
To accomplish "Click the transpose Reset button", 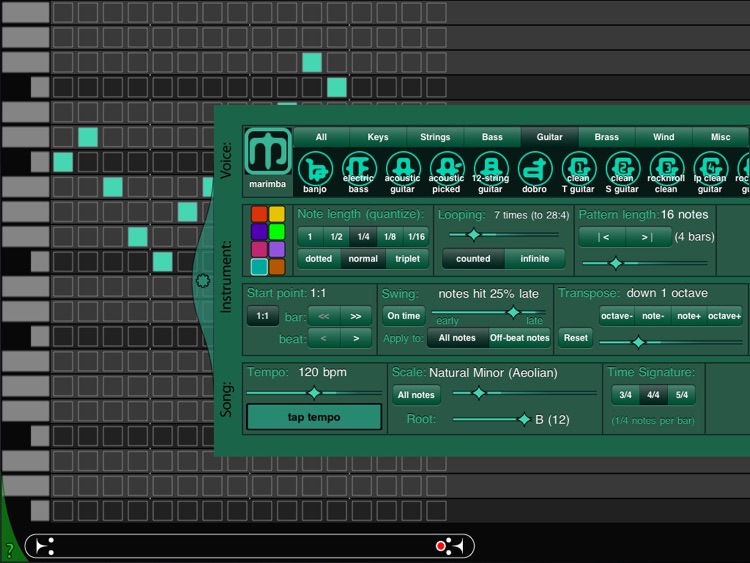I will [x=575, y=338].
